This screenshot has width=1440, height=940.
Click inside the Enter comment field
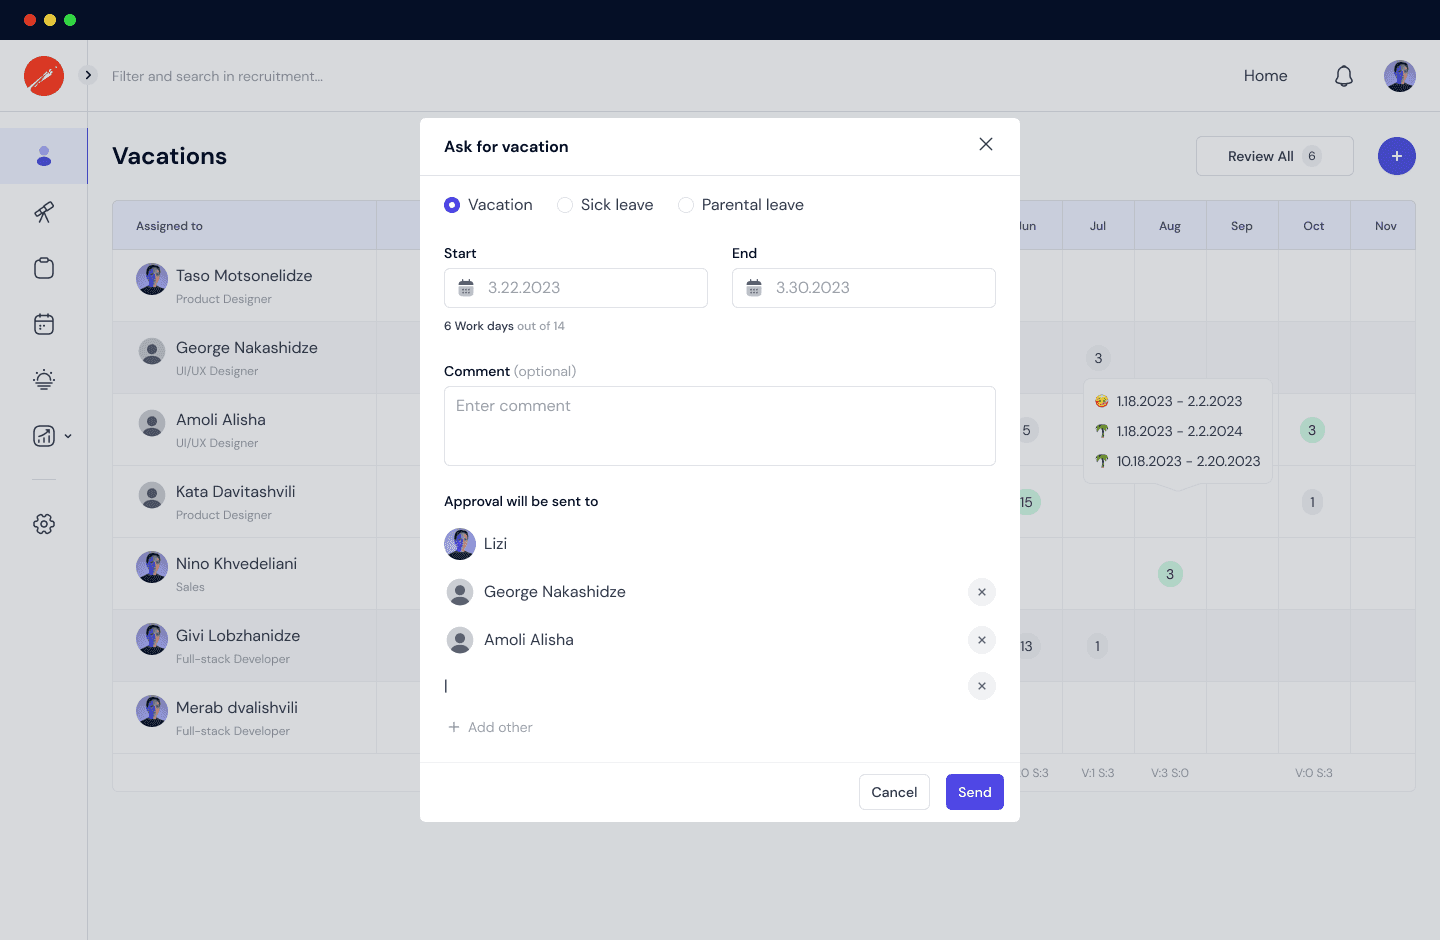pos(719,425)
